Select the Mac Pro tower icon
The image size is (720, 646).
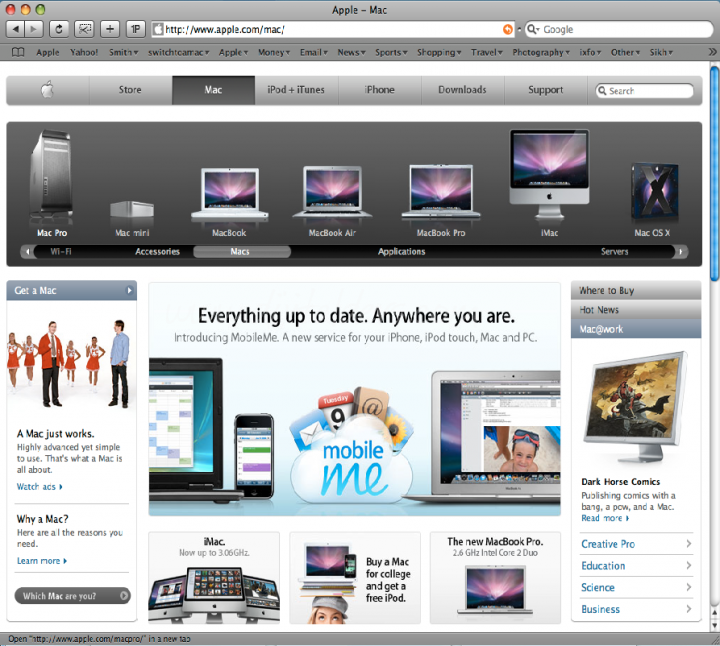coord(52,178)
